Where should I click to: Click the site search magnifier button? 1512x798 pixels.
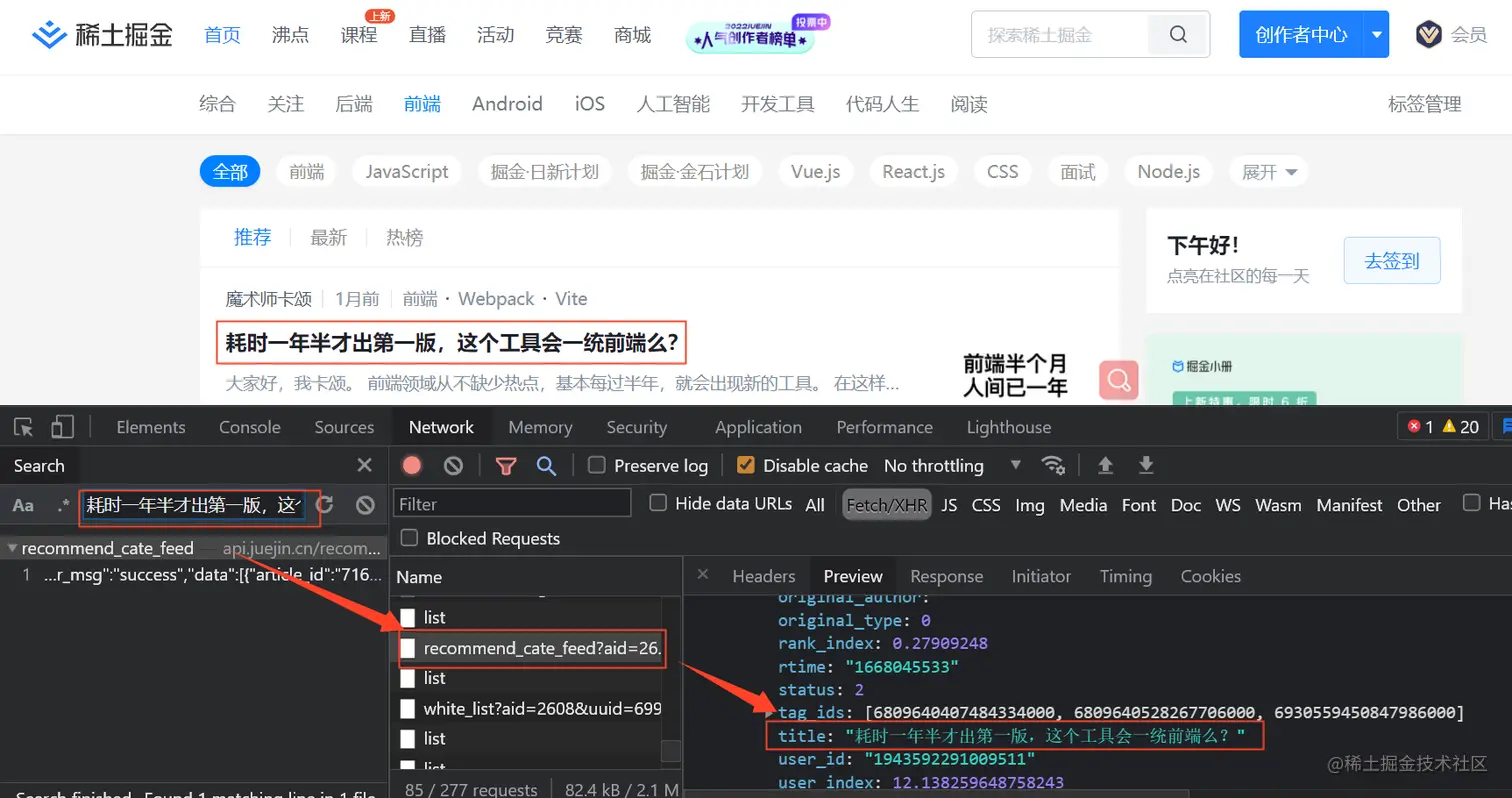coord(1178,35)
